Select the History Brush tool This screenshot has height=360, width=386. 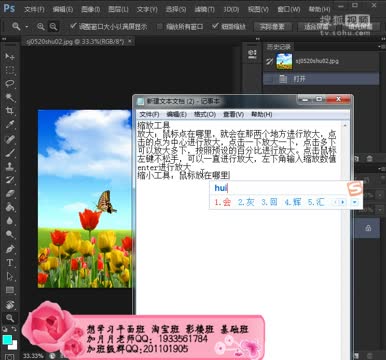(10, 180)
